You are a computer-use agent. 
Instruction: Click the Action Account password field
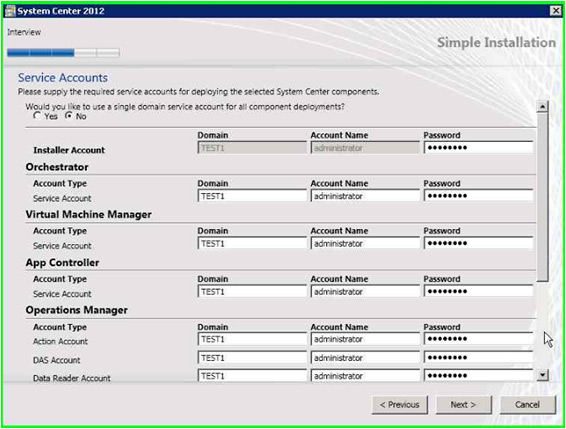pyautogui.click(x=478, y=339)
